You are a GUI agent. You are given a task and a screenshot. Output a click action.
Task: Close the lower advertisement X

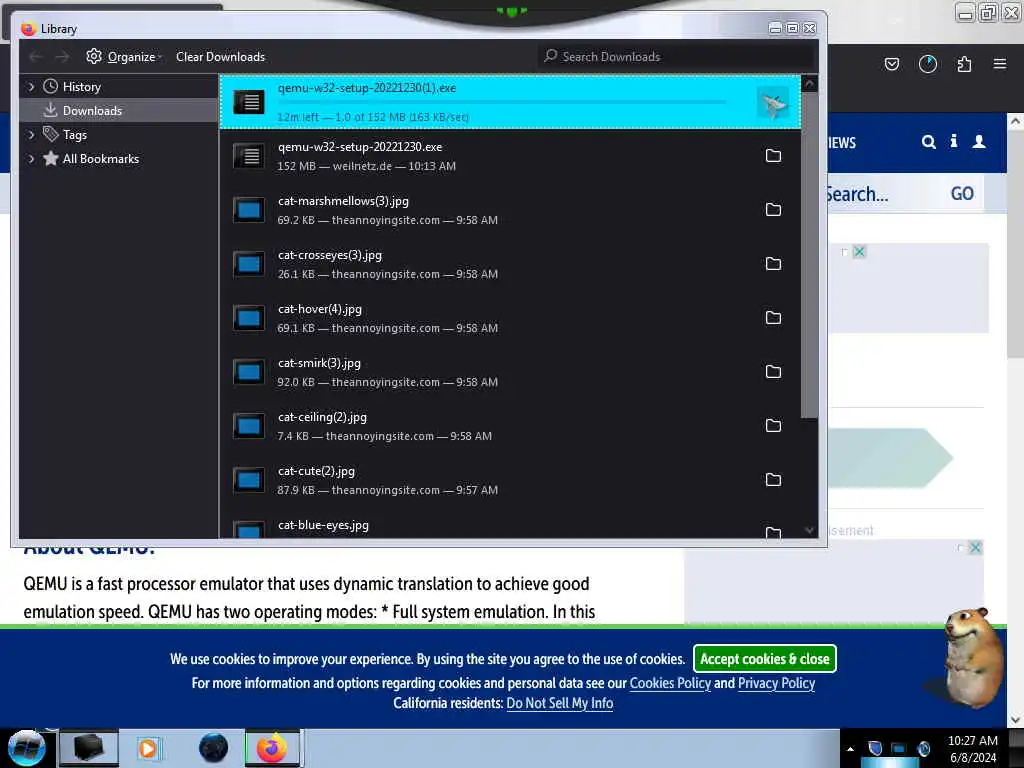click(x=974, y=548)
